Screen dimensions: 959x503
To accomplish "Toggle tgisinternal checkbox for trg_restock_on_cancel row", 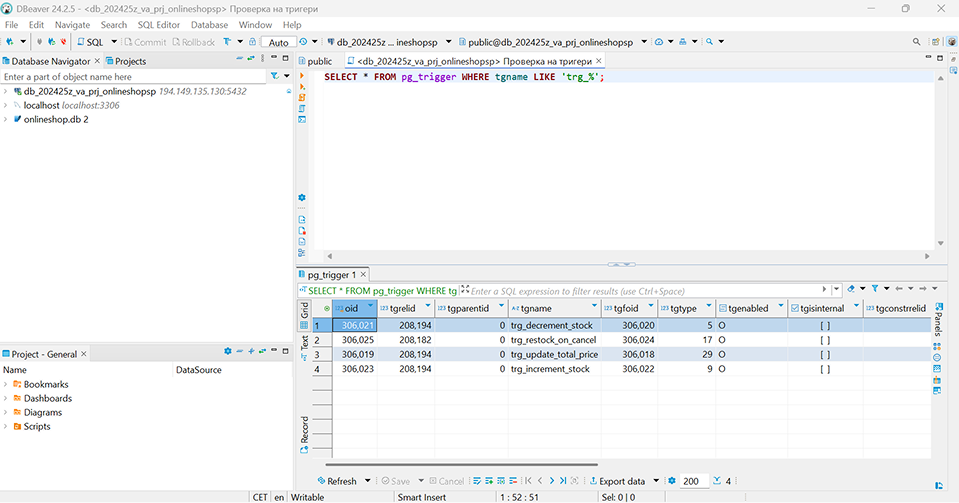I will coord(824,340).
